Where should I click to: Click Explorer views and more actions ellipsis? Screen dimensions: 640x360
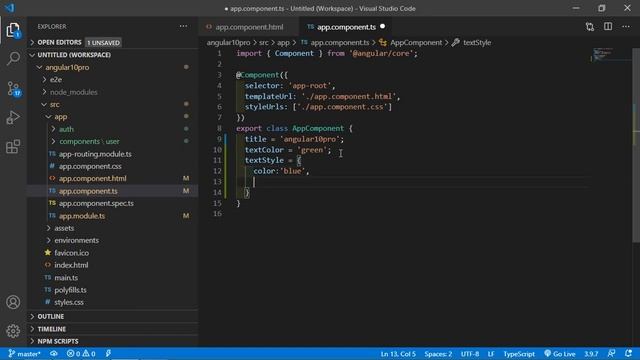coord(183,27)
